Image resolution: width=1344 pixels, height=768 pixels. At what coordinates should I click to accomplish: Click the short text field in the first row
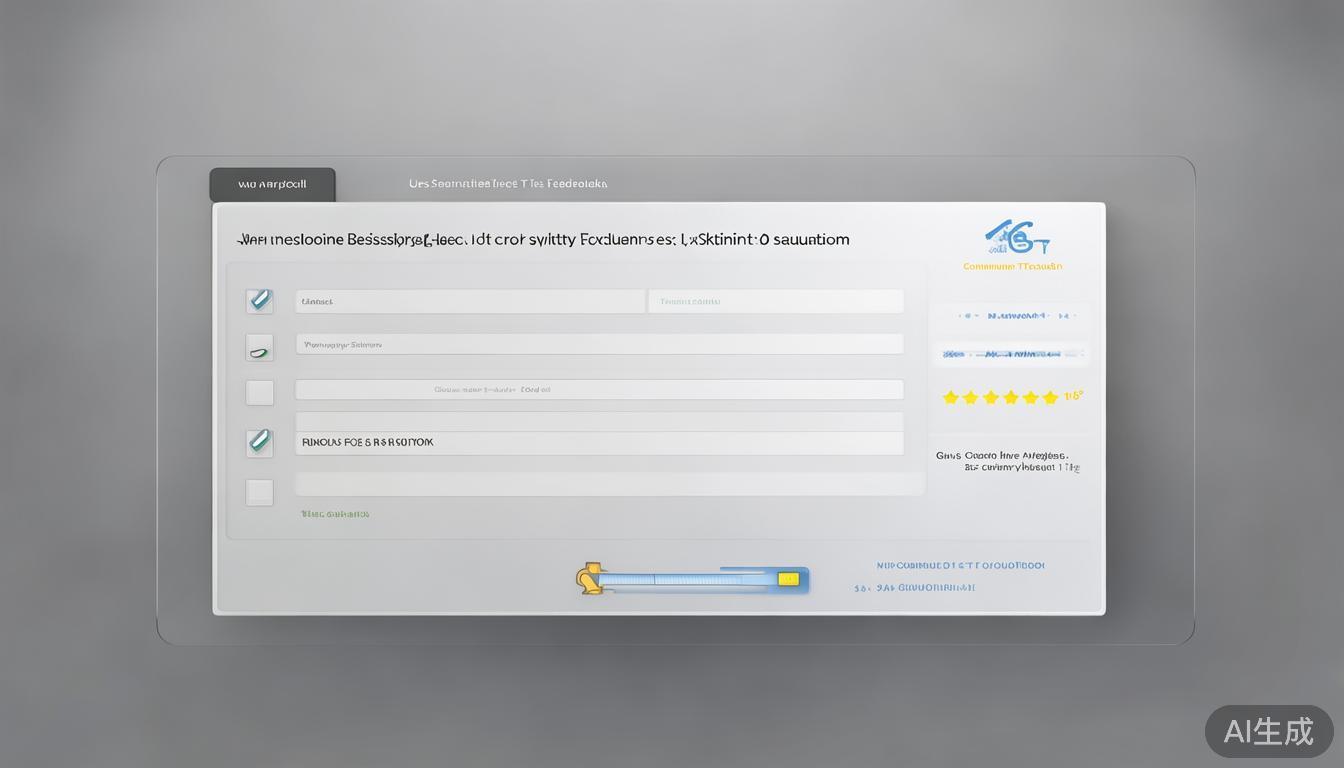coord(776,301)
